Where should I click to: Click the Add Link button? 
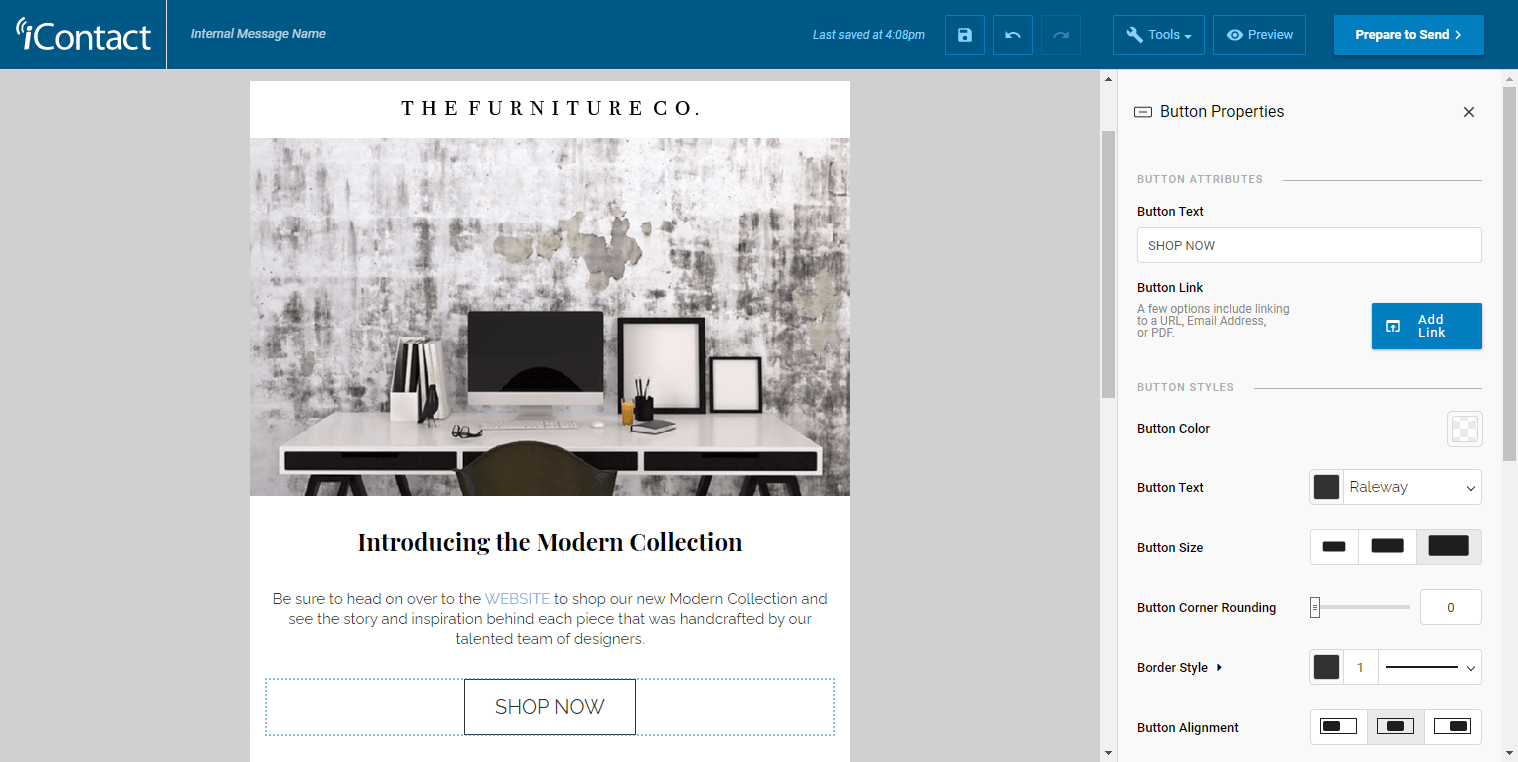click(x=1426, y=326)
